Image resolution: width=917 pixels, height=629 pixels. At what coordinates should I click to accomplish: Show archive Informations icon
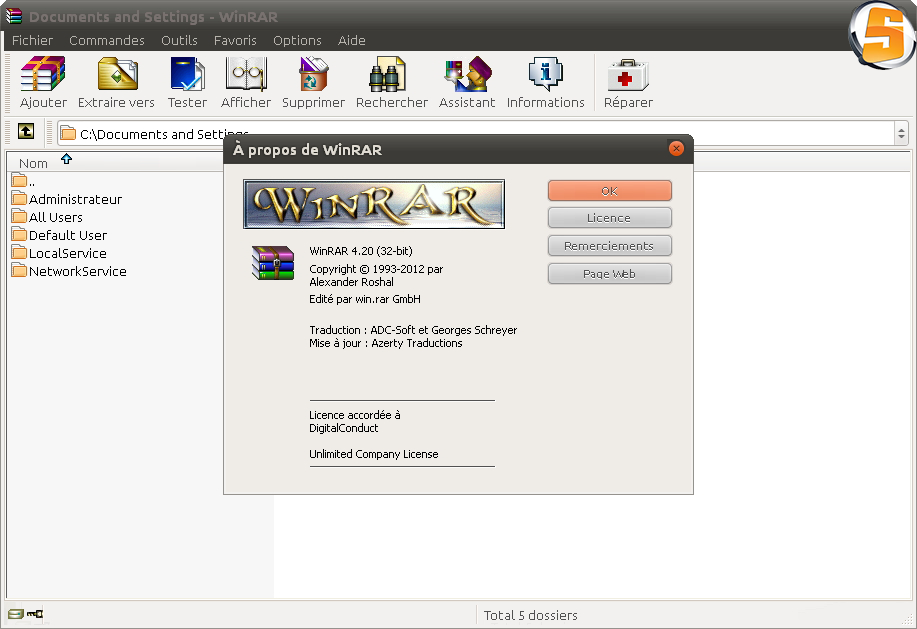[546, 74]
